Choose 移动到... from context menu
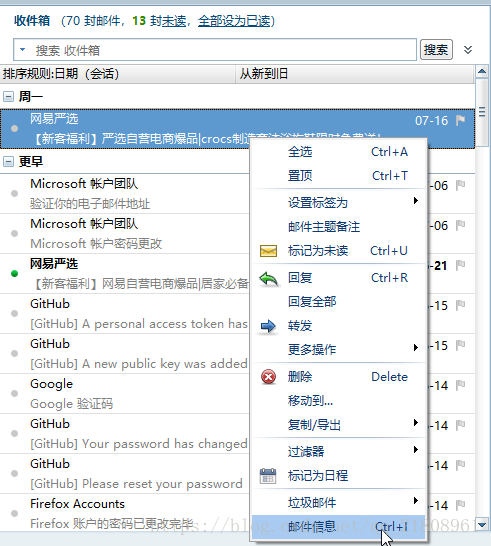The image size is (491, 546). pyautogui.click(x=338, y=401)
